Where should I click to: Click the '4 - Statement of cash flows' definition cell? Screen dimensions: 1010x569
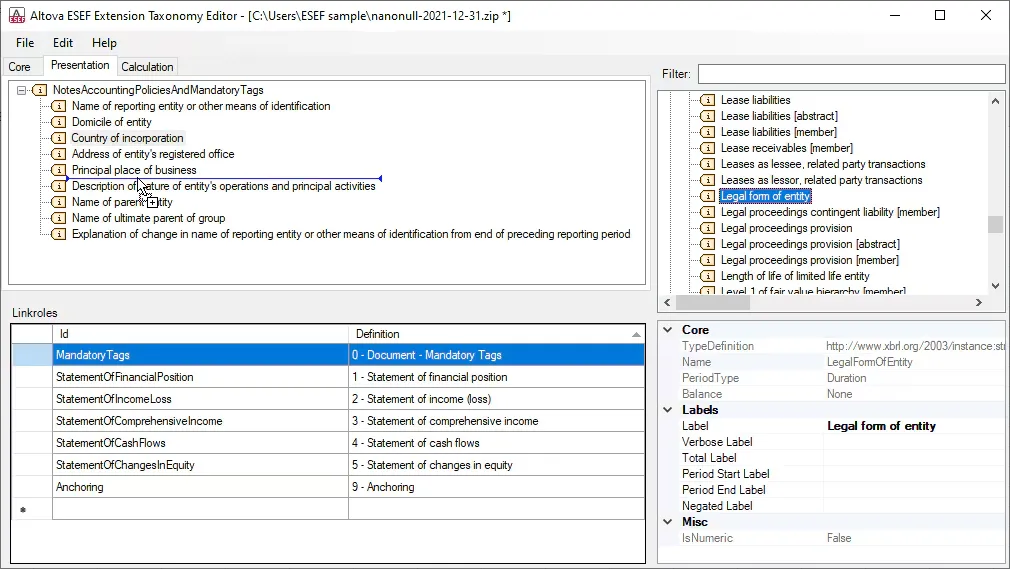[496, 443]
